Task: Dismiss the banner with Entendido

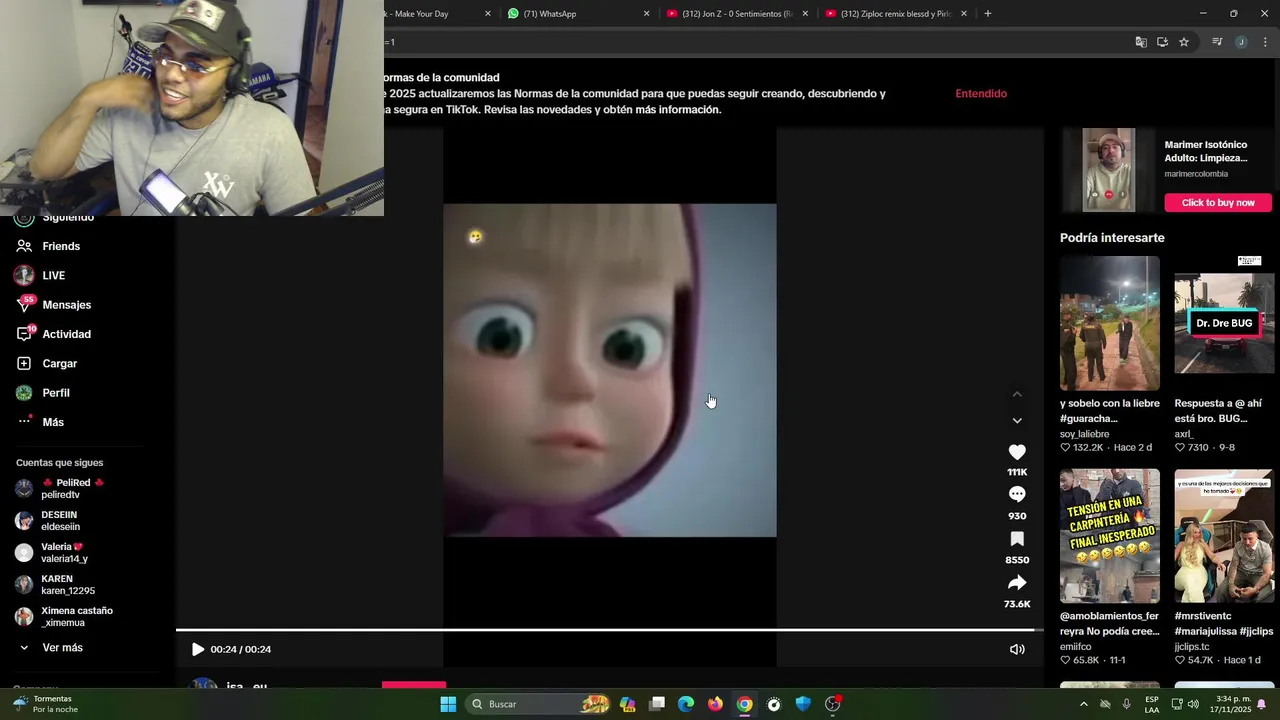Action: coord(981,93)
